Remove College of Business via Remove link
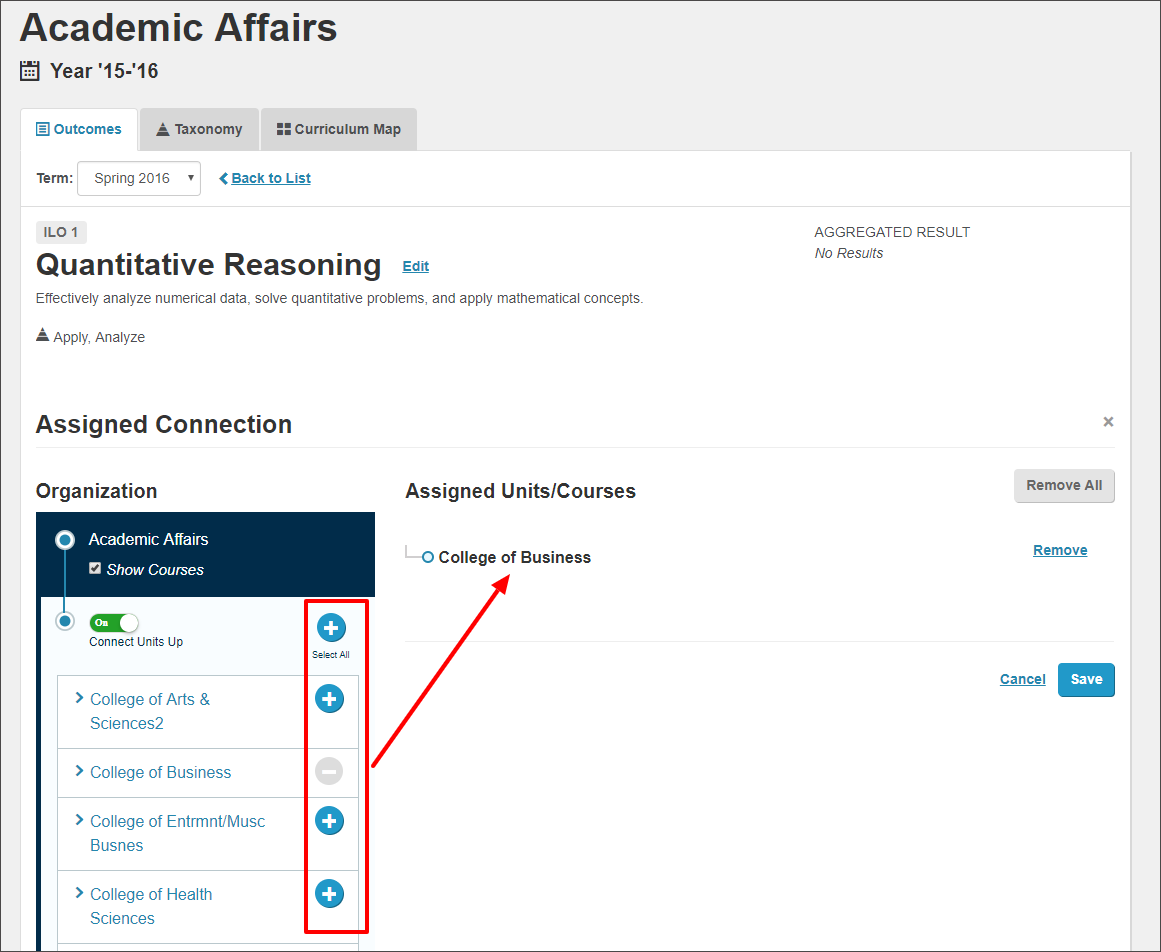The height and width of the screenshot is (952, 1161). click(x=1060, y=550)
